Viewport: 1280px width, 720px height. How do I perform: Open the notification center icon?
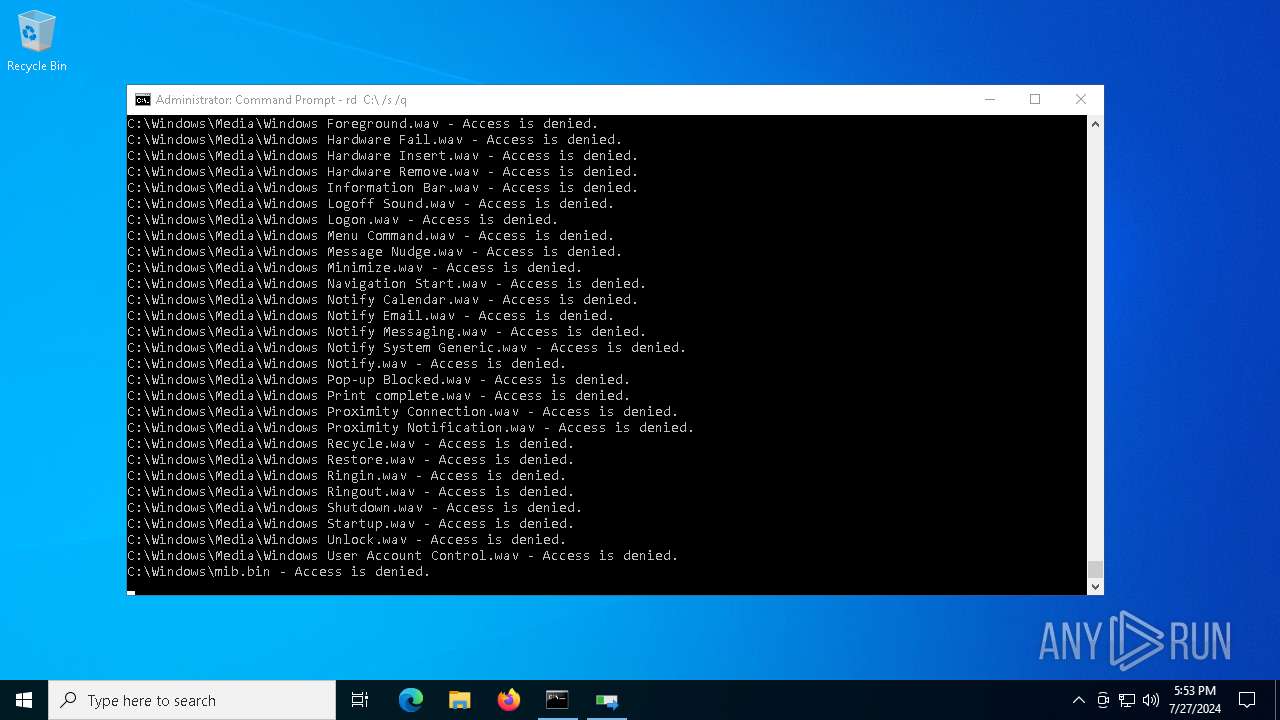[1247, 700]
